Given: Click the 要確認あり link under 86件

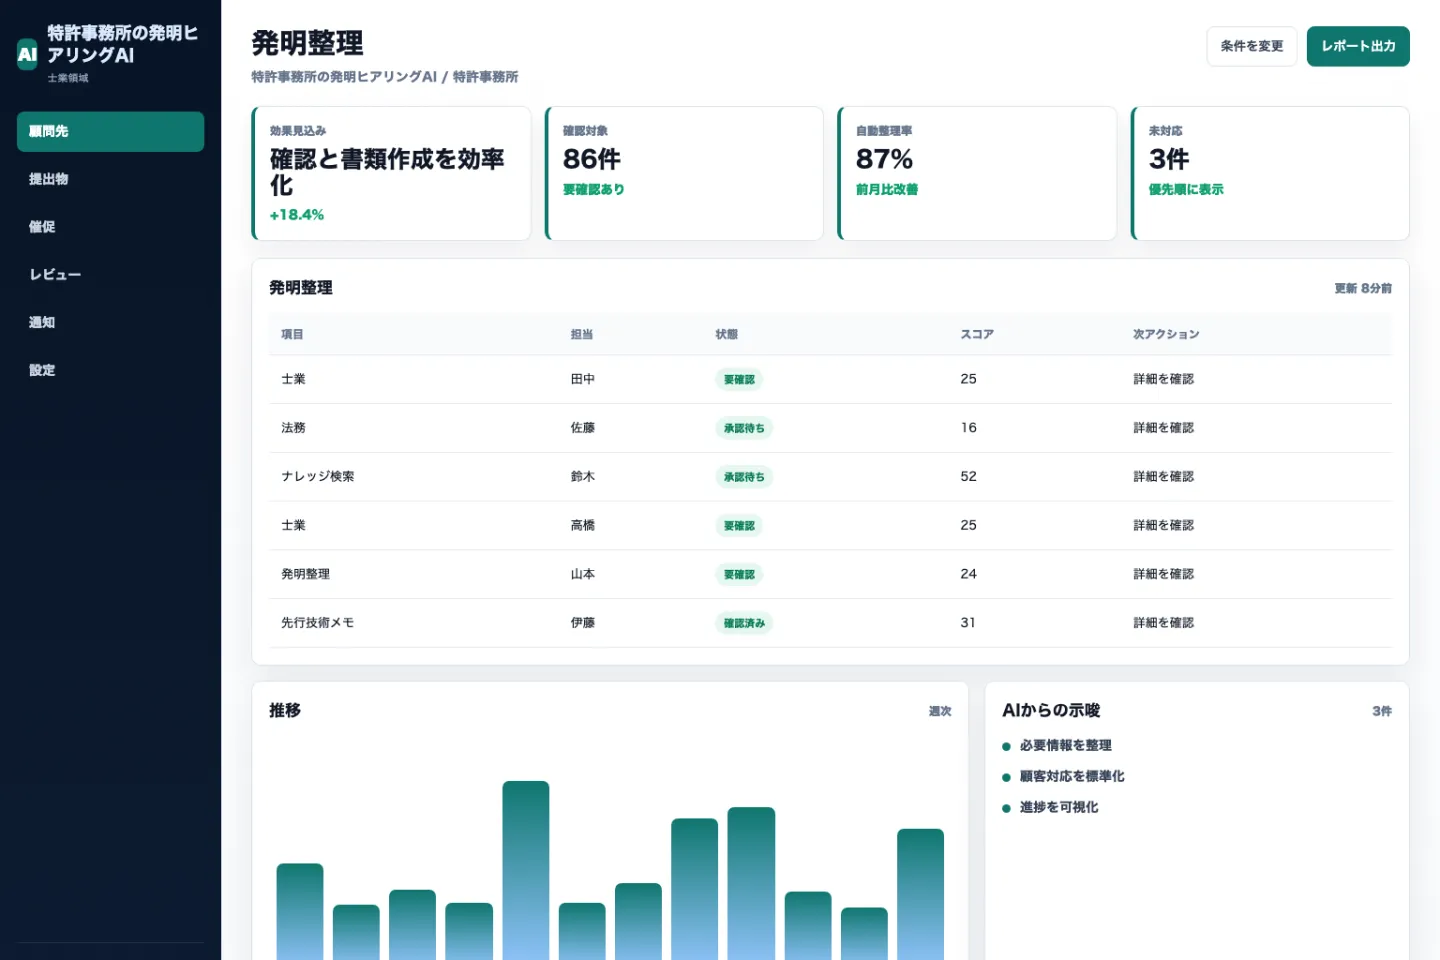Looking at the screenshot, I should [593, 190].
